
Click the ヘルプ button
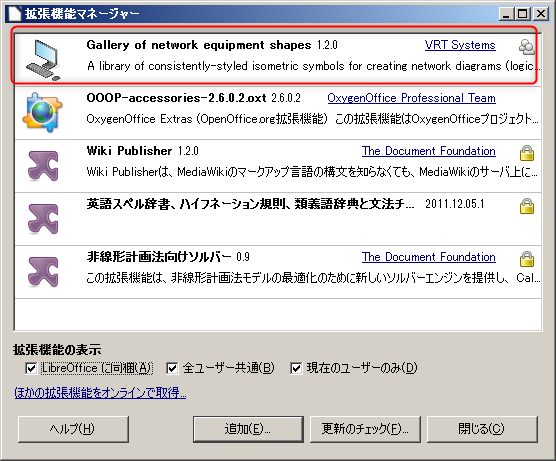coord(73,429)
